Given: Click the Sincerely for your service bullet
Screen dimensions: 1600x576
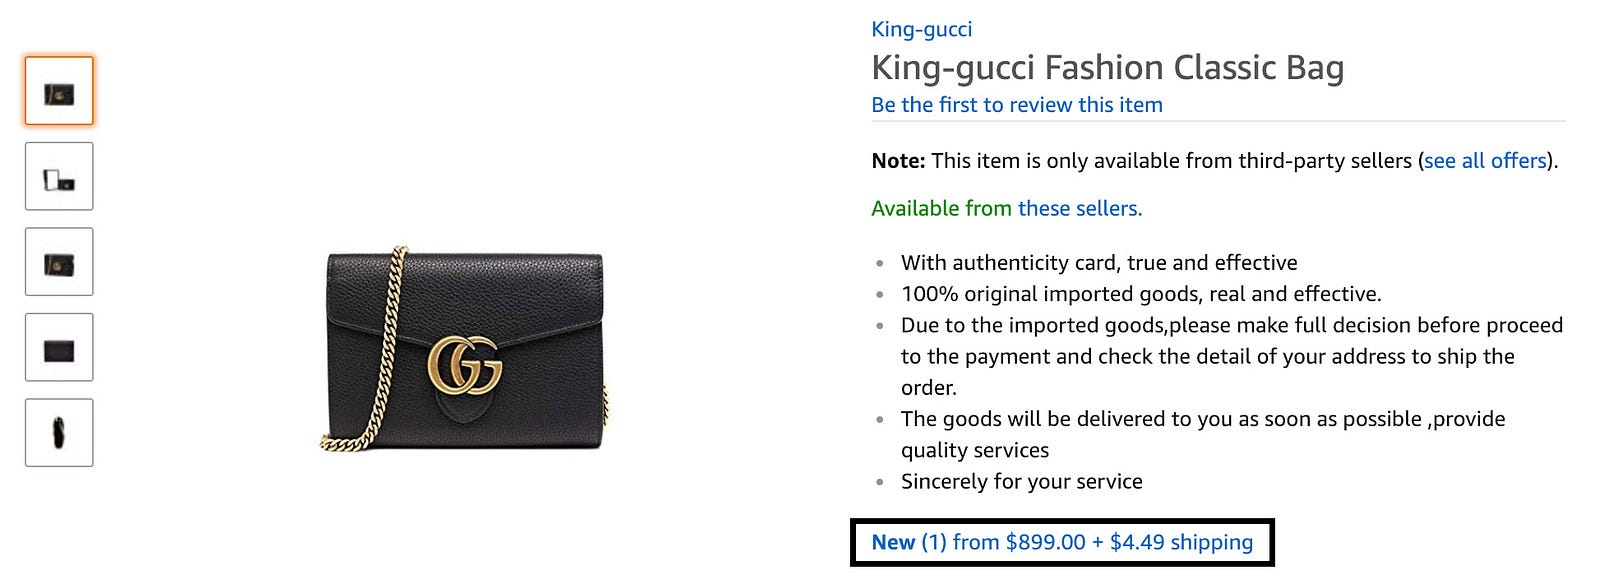Looking at the screenshot, I should click(x=1021, y=481).
